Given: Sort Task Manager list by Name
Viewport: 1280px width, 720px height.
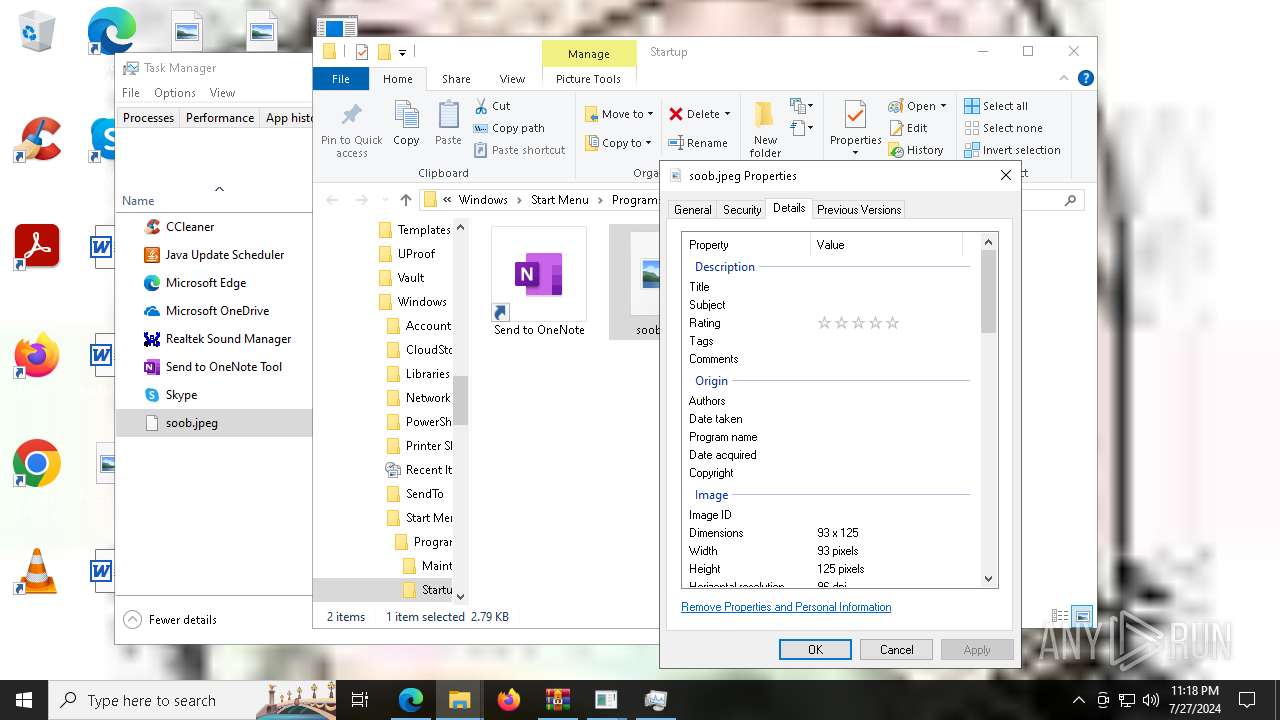Looking at the screenshot, I should (138, 201).
